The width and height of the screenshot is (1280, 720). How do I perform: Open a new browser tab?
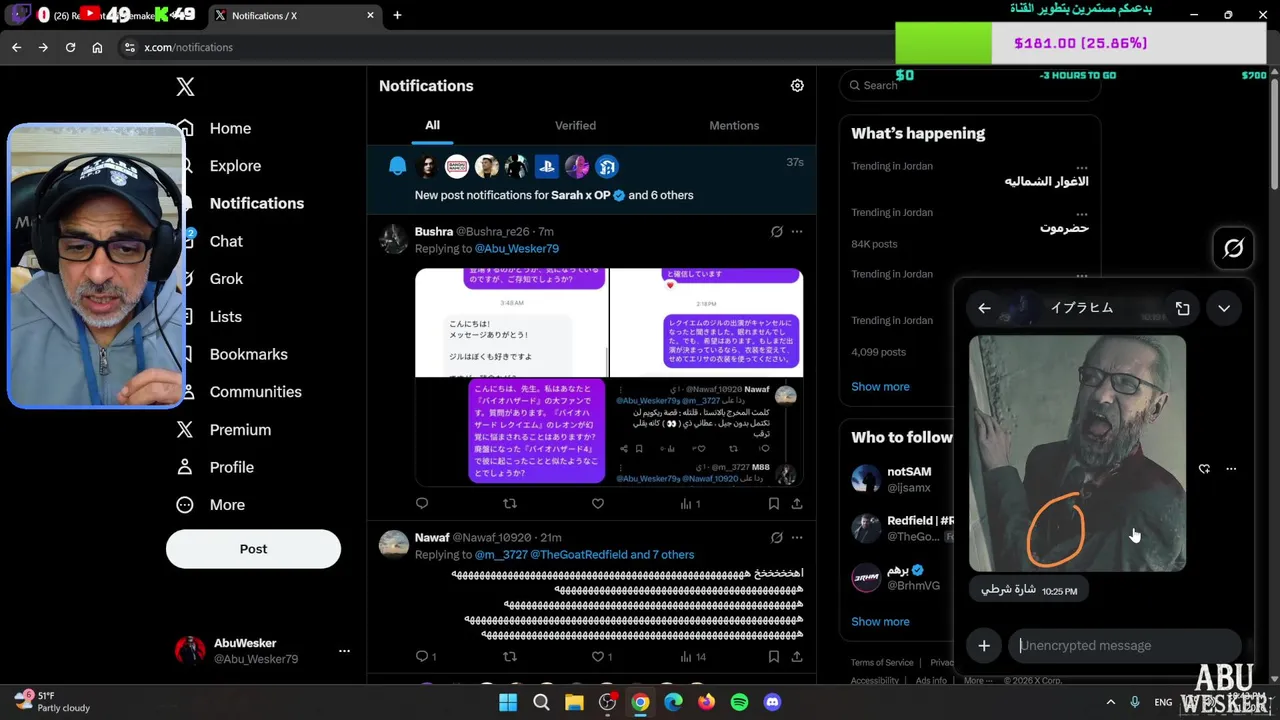click(x=397, y=15)
